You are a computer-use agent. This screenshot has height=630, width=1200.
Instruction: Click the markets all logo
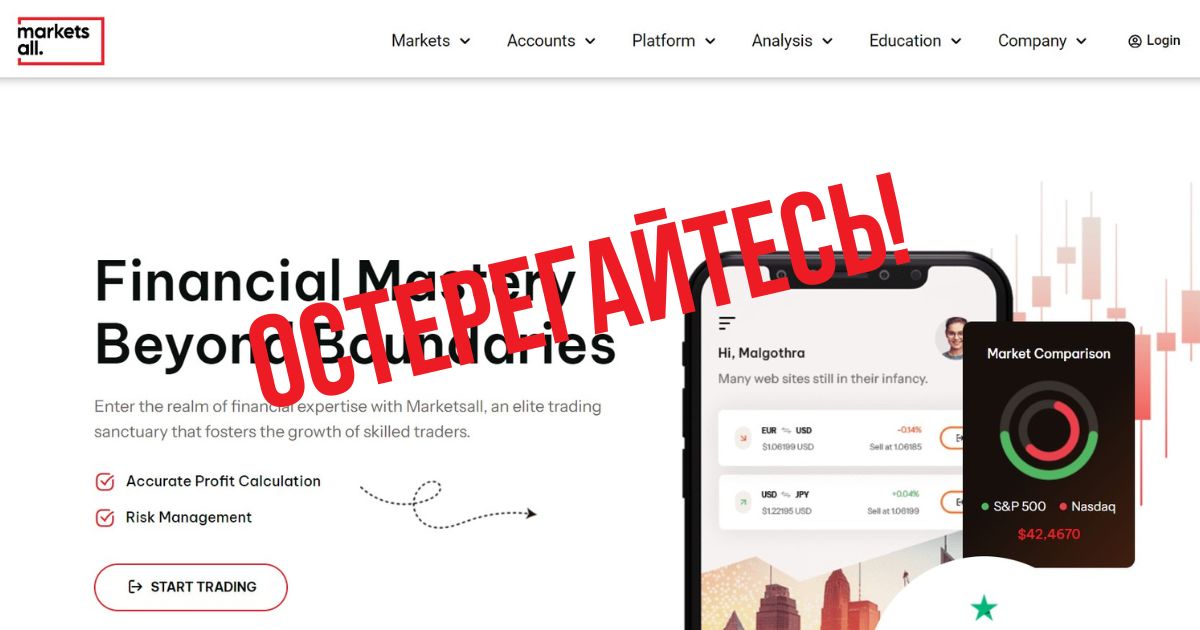pos(60,41)
